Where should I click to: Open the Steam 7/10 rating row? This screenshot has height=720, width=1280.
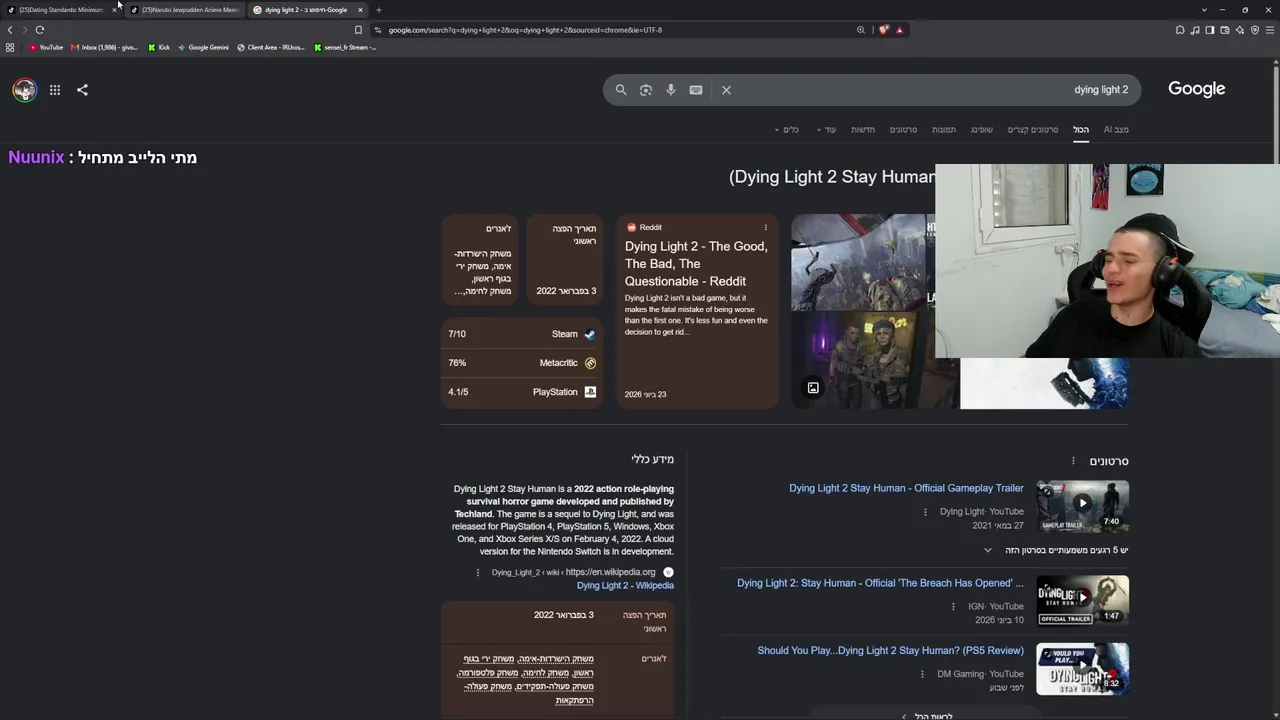click(521, 334)
